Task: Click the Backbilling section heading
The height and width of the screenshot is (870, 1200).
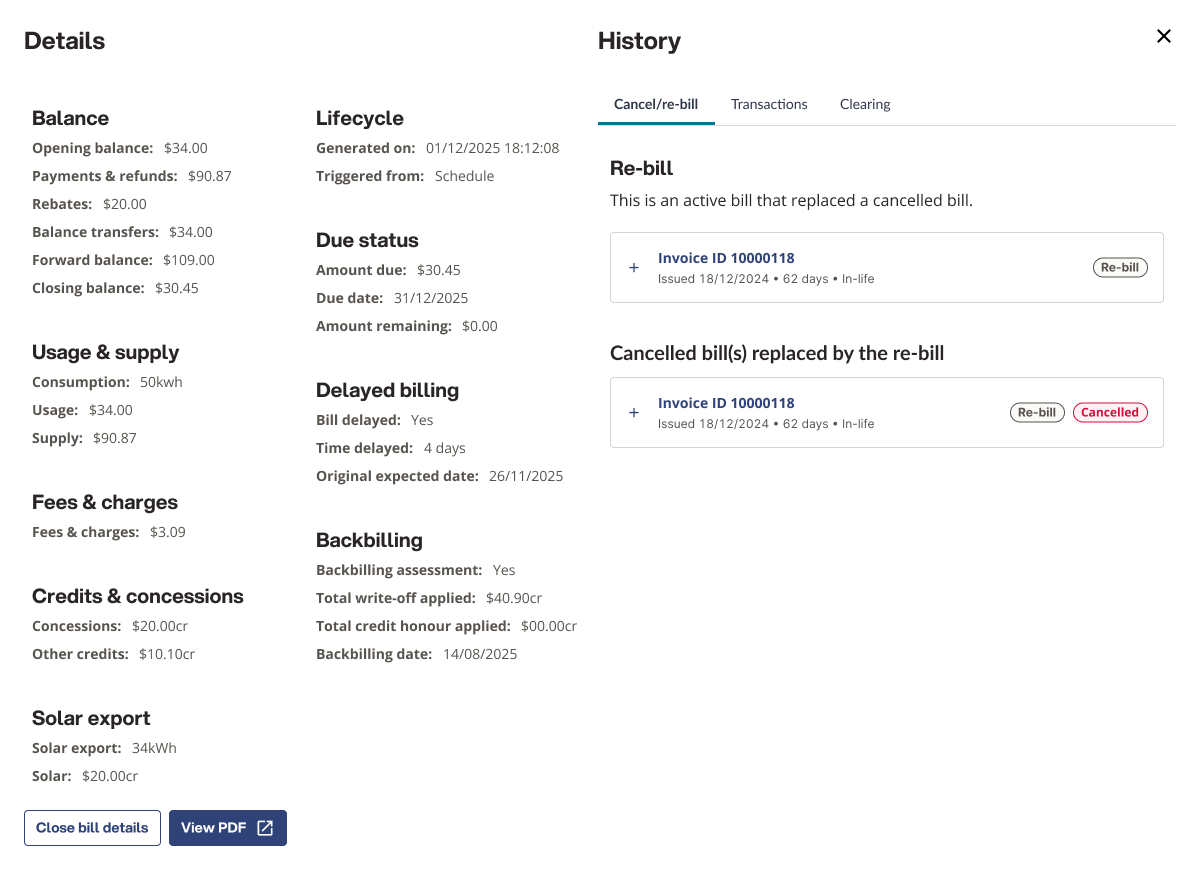Action: point(369,541)
